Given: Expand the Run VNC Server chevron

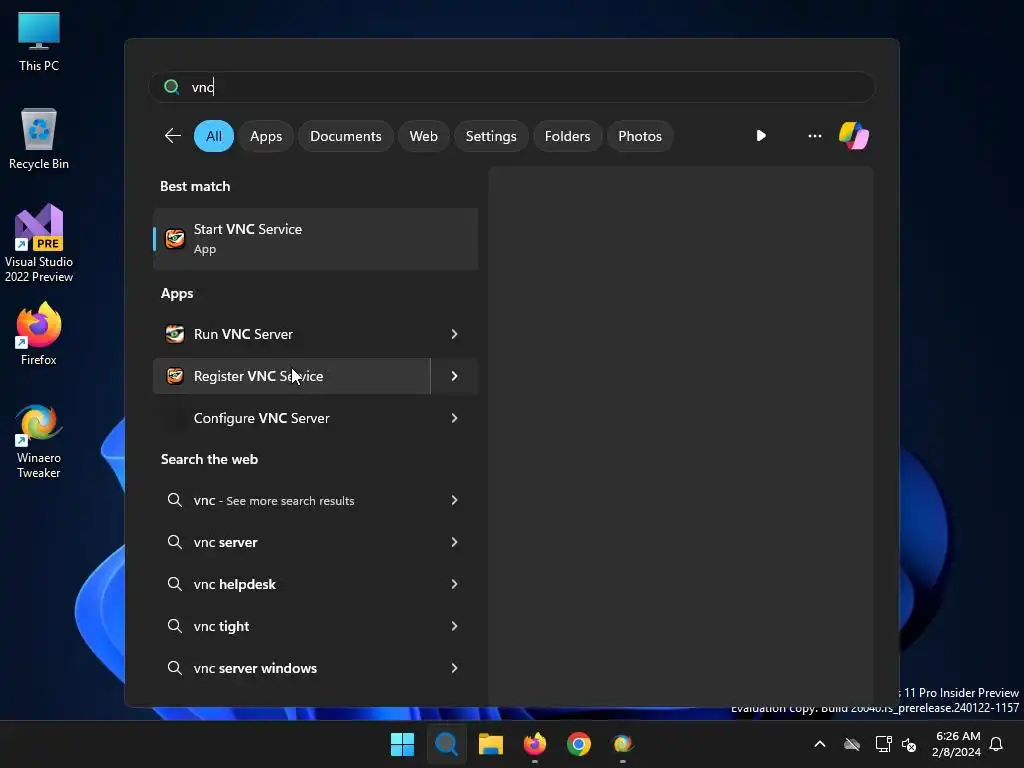Looking at the screenshot, I should [x=455, y=334].
